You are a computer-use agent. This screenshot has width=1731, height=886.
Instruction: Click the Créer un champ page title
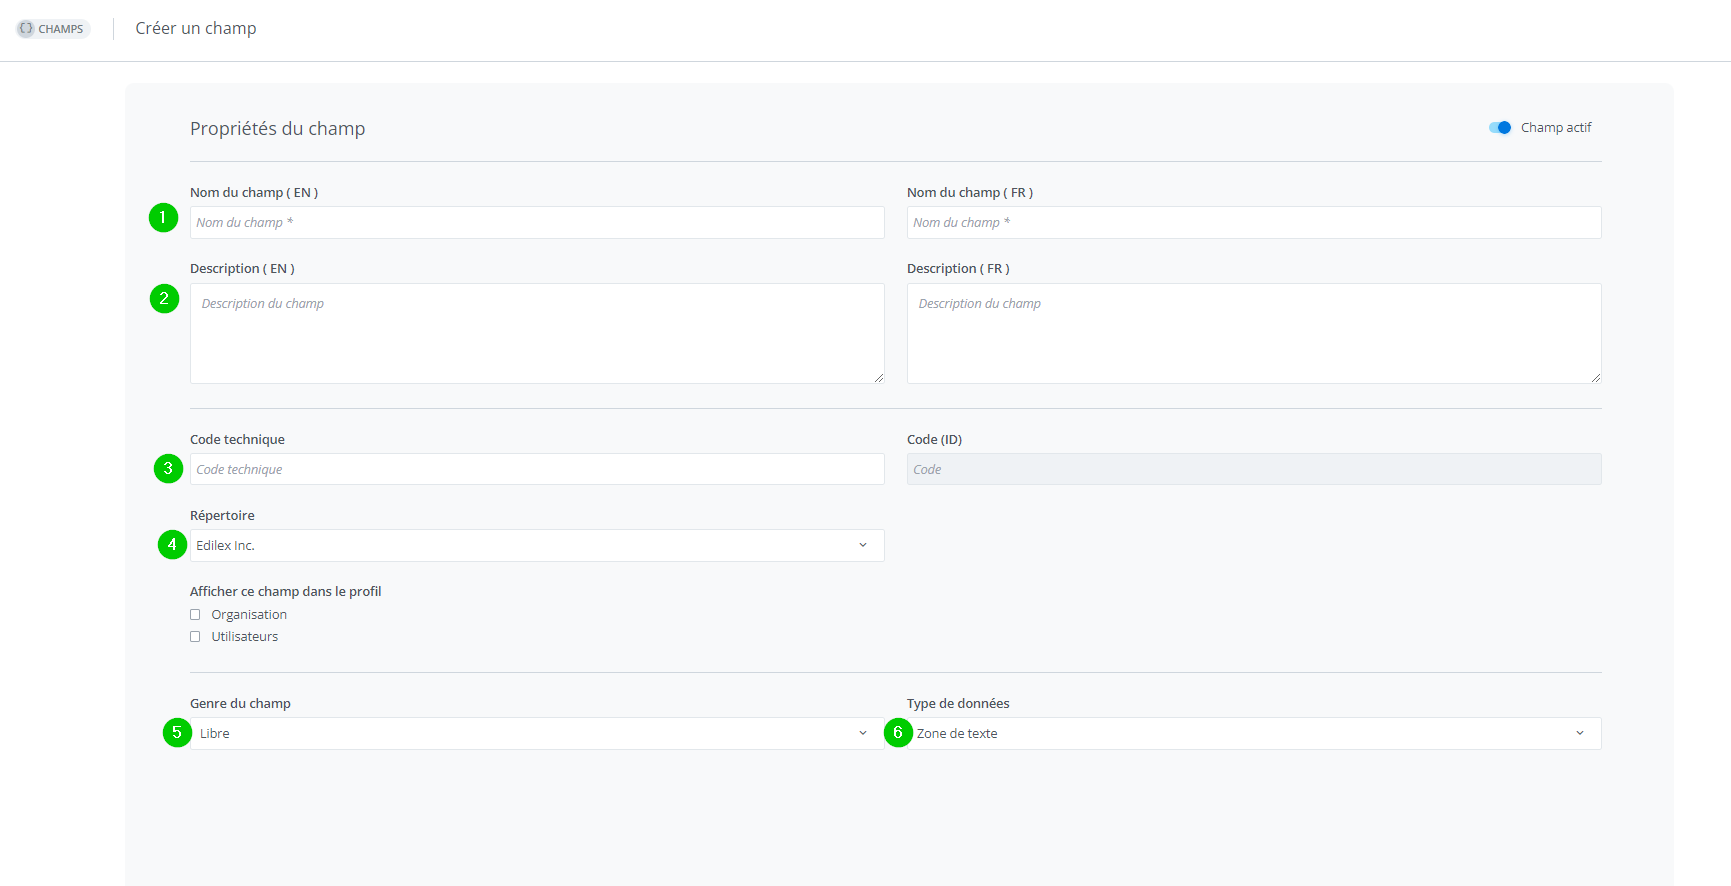[x=196, y=29]
